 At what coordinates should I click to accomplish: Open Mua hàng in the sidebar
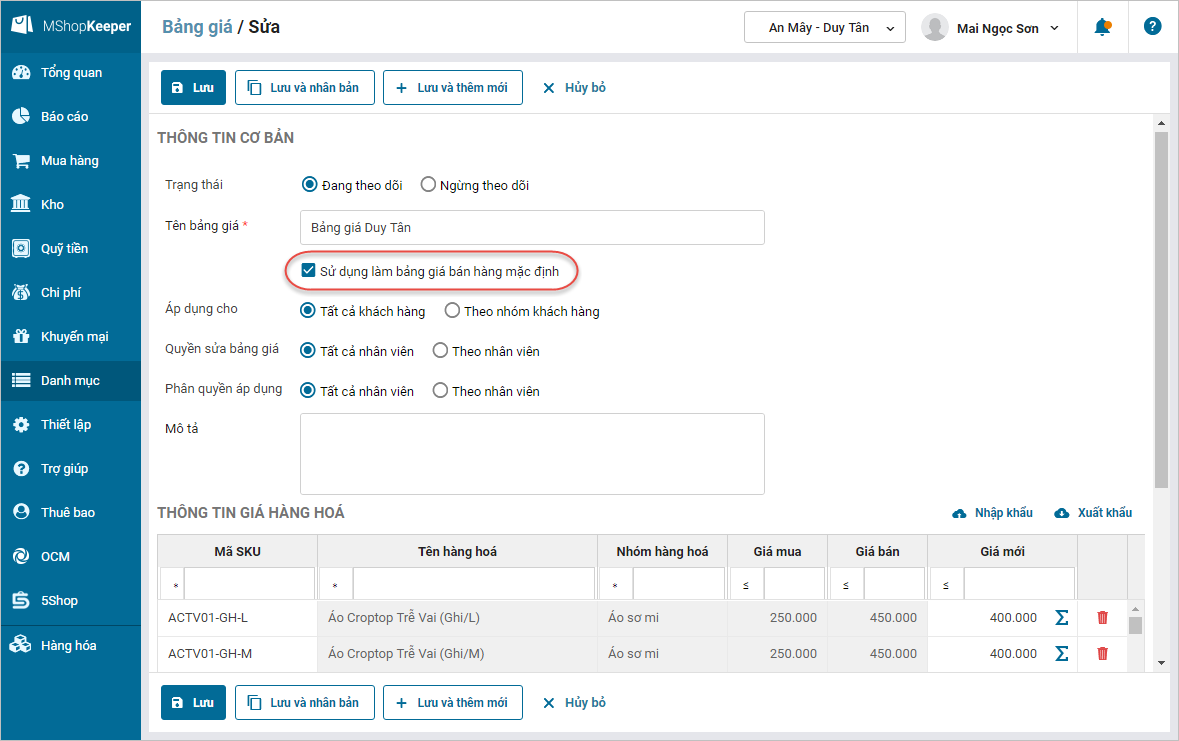tap(71, 160)
